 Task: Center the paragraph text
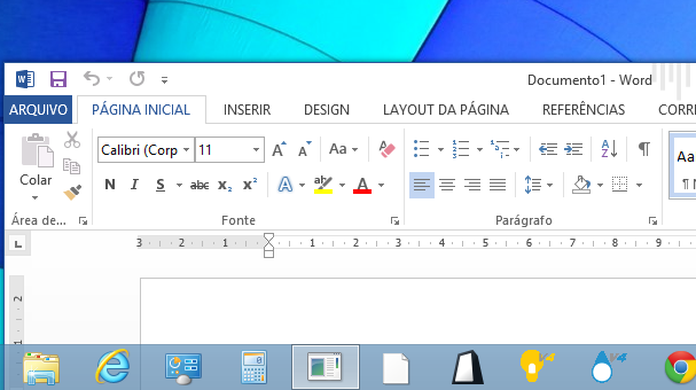pyautogui.click(x=447, y=185)
